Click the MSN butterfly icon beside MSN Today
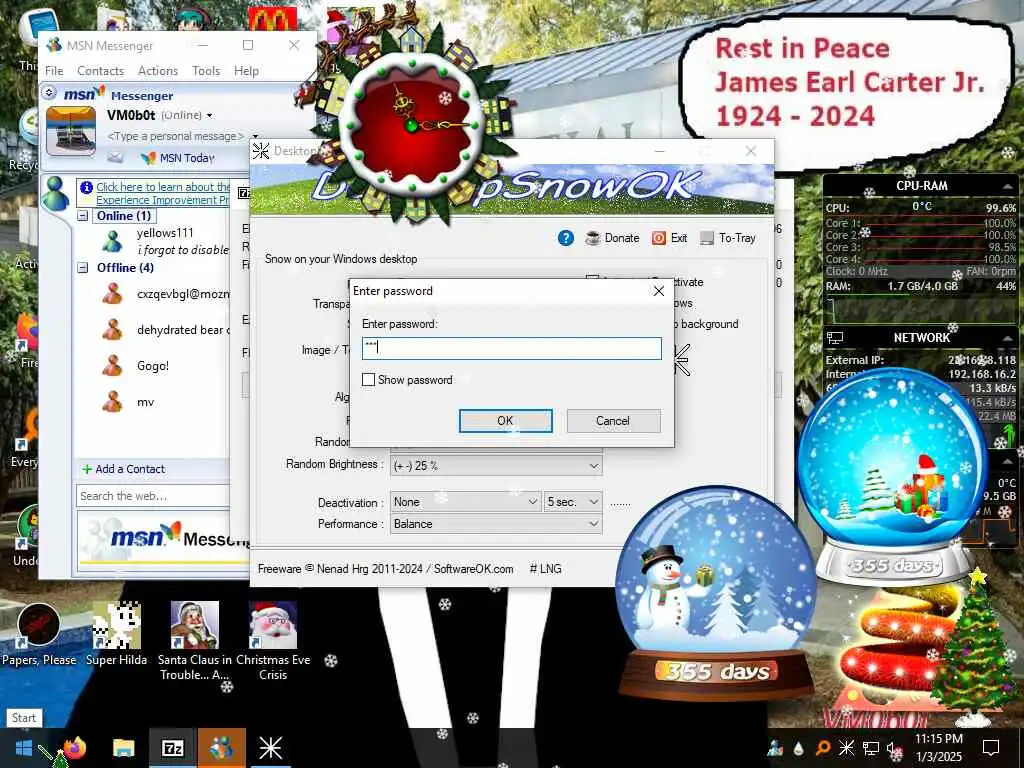Viewport: 1024px width, 768px height. click(149, 157)
